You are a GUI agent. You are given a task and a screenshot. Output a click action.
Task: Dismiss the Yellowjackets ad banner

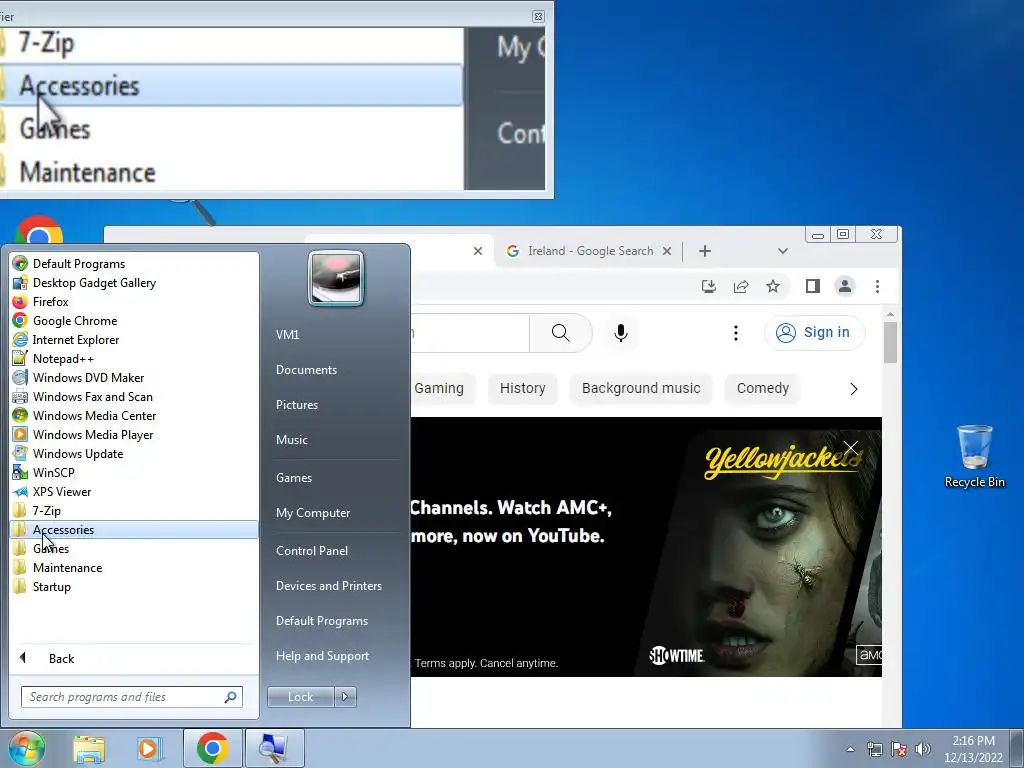click(851, 448)
